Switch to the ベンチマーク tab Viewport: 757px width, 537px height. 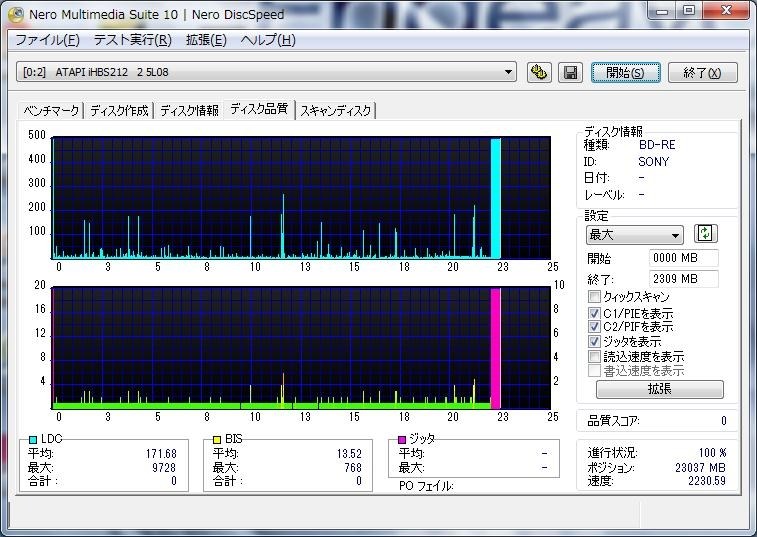point(51,111)
